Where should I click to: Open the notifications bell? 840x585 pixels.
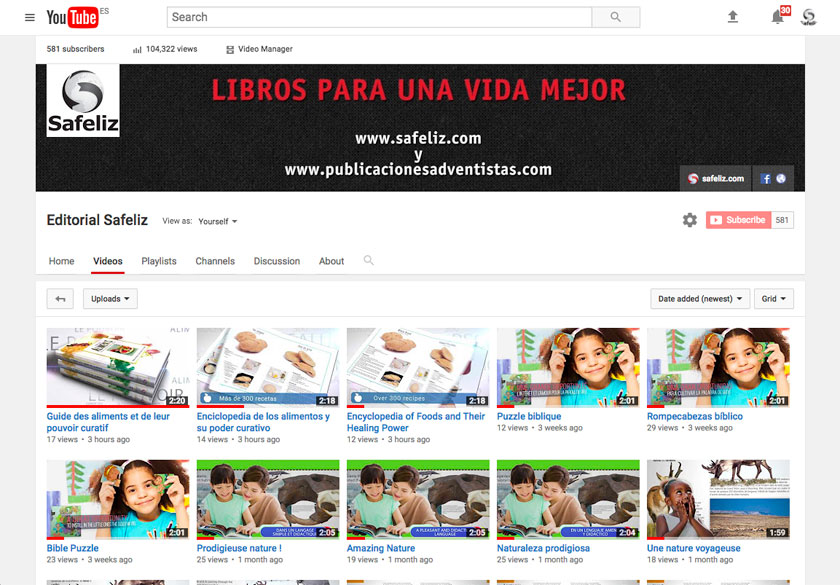tap(777, 17)
